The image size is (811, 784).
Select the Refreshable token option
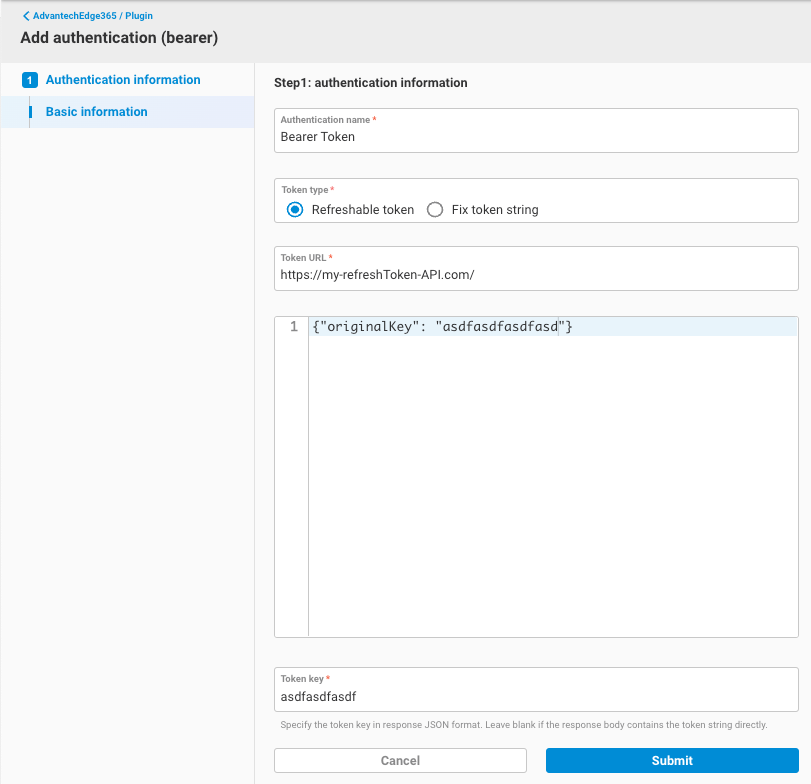(x=295, y=209)
